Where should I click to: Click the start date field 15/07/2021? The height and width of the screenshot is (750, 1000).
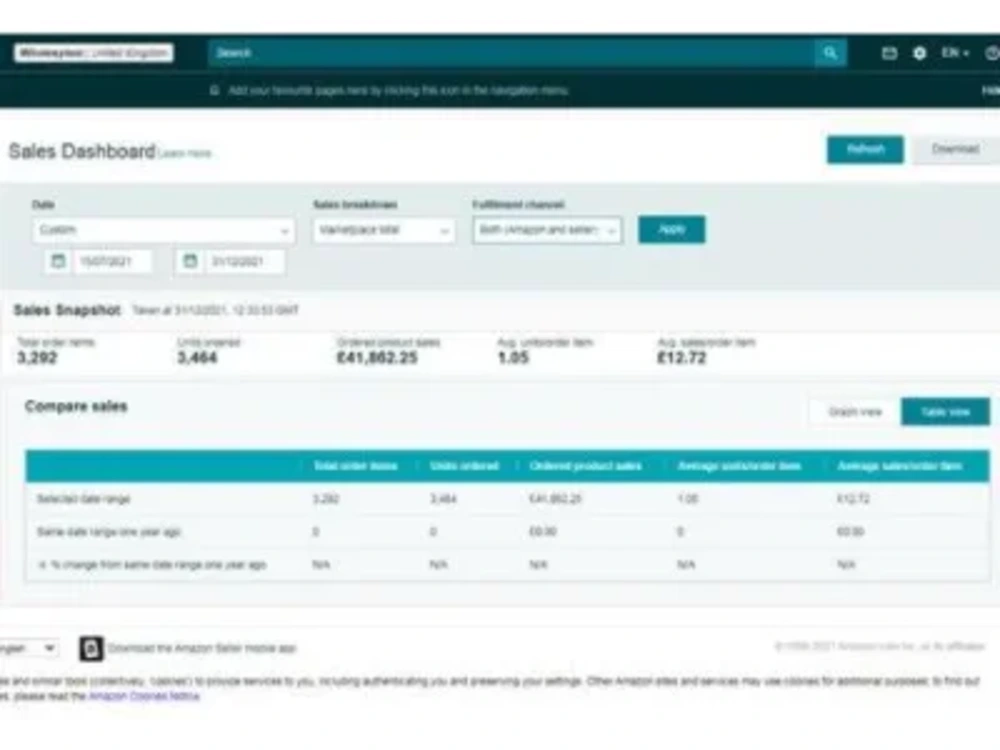click(x=113, y=261)
